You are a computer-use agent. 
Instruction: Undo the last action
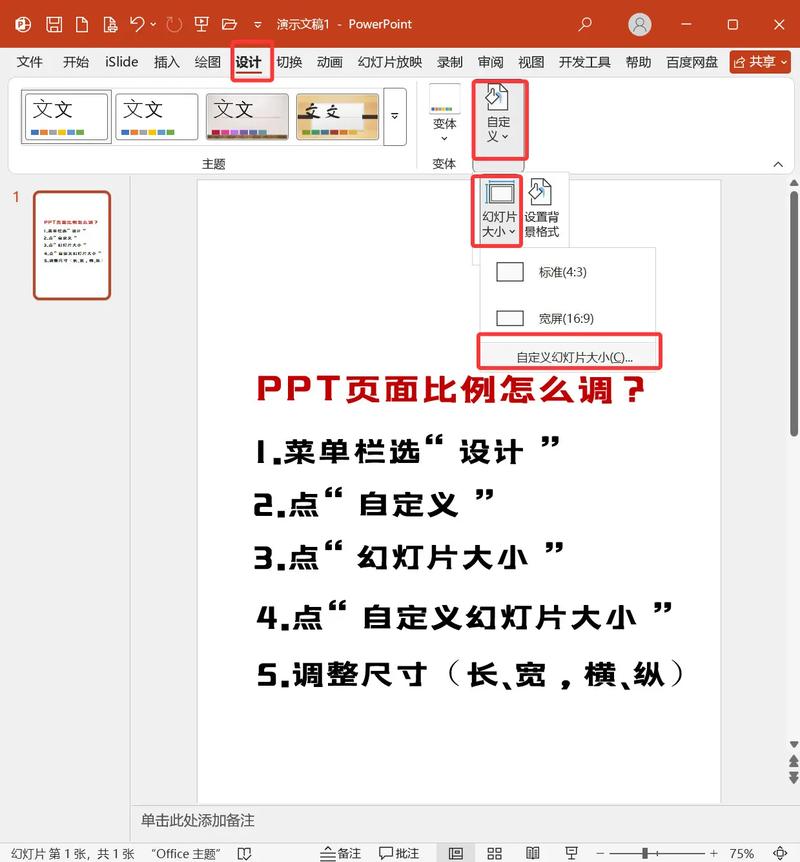tap(137, 24)
